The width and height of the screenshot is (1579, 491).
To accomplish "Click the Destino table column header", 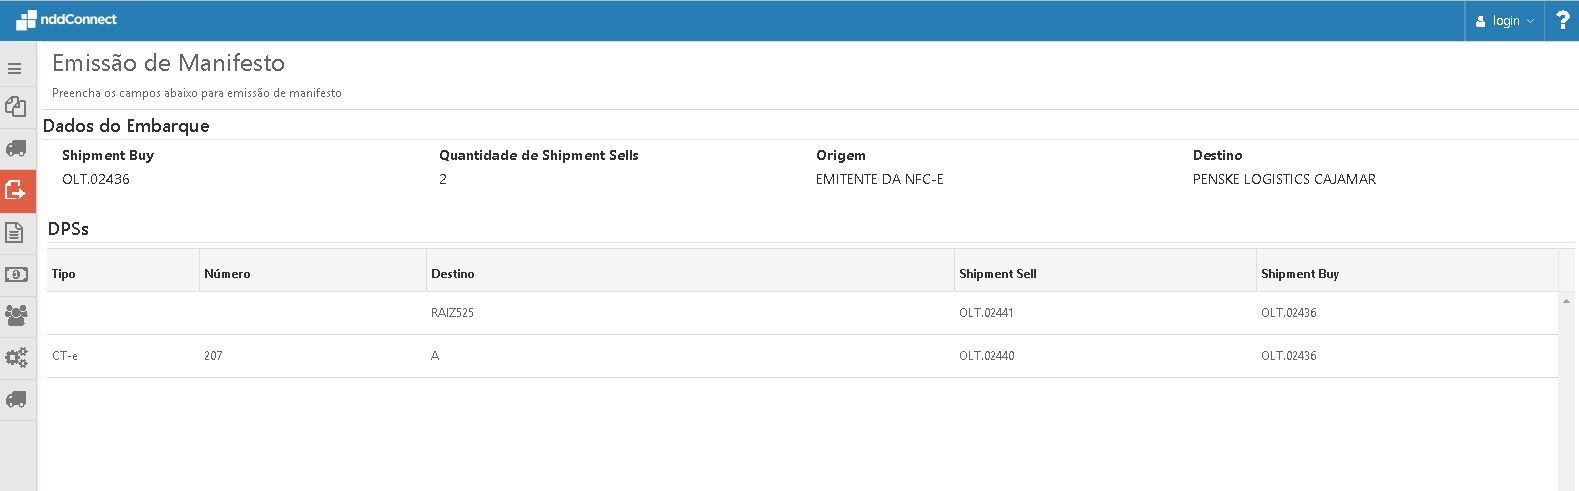I will 453,274.
